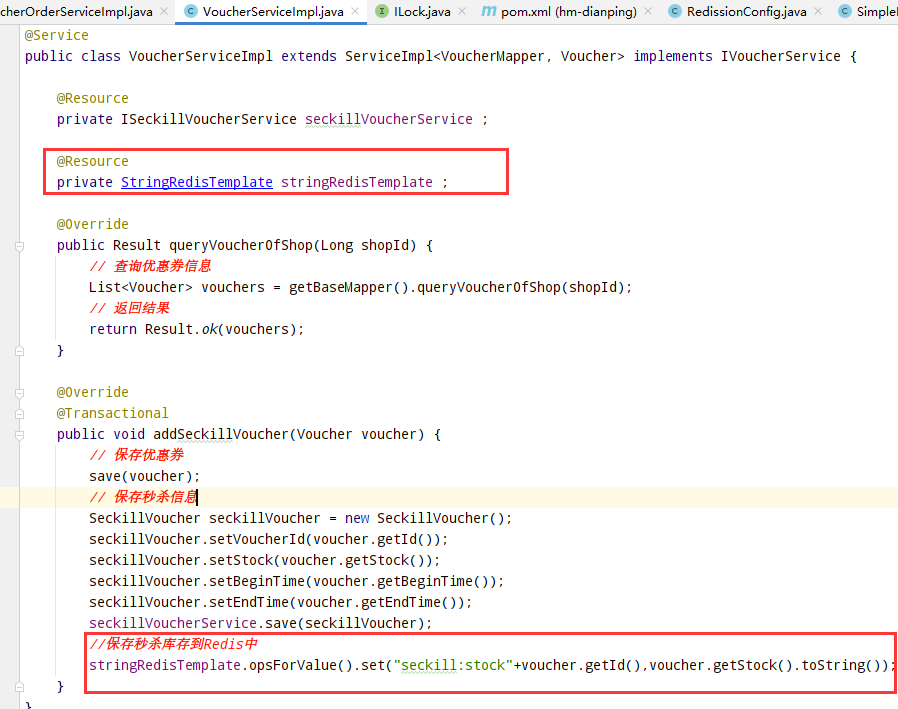Click IVoucherService in the implements clause
This screenshot has width=898, height=709.
tap(781, 56)
